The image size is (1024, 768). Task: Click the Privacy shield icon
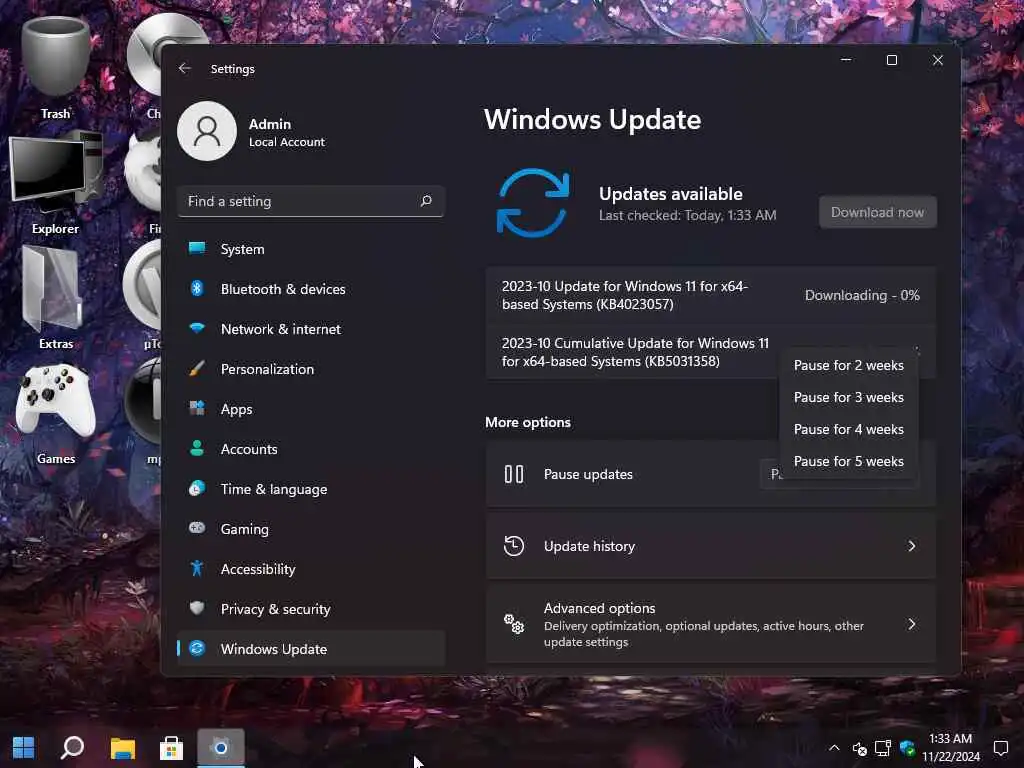[x=197, y=608]
